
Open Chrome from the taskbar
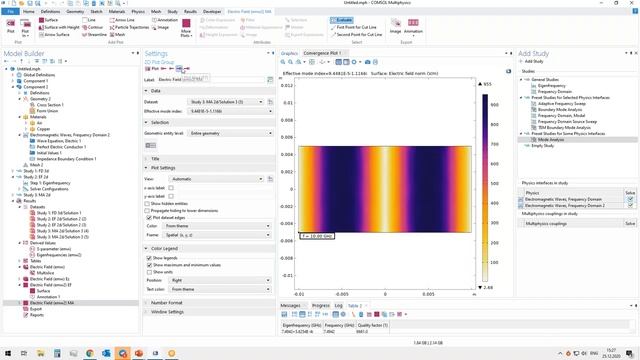pos(89,353)
